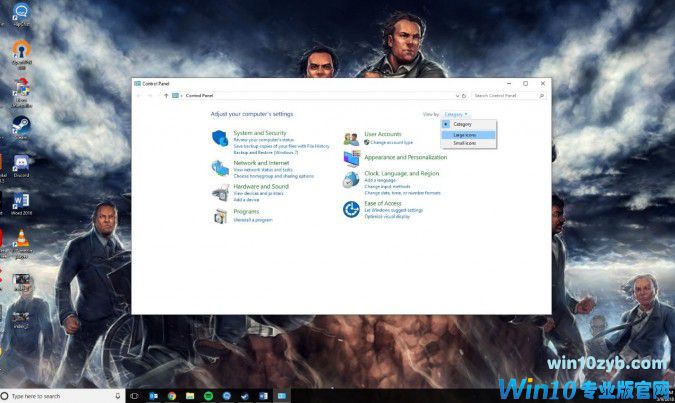Open the User Accounts icon
The height and width of the screenshot is (403, 675).
pos(351,138)
